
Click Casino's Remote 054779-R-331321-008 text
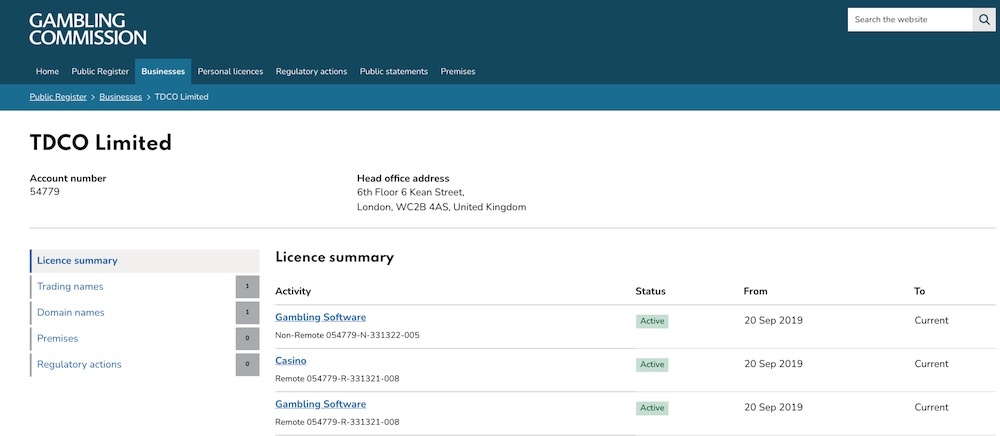pyautogui.click(x=337, y=379)
